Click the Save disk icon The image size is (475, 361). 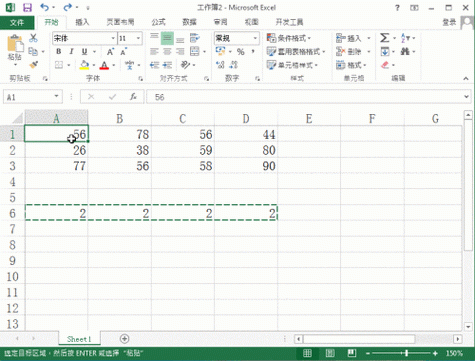27,7
